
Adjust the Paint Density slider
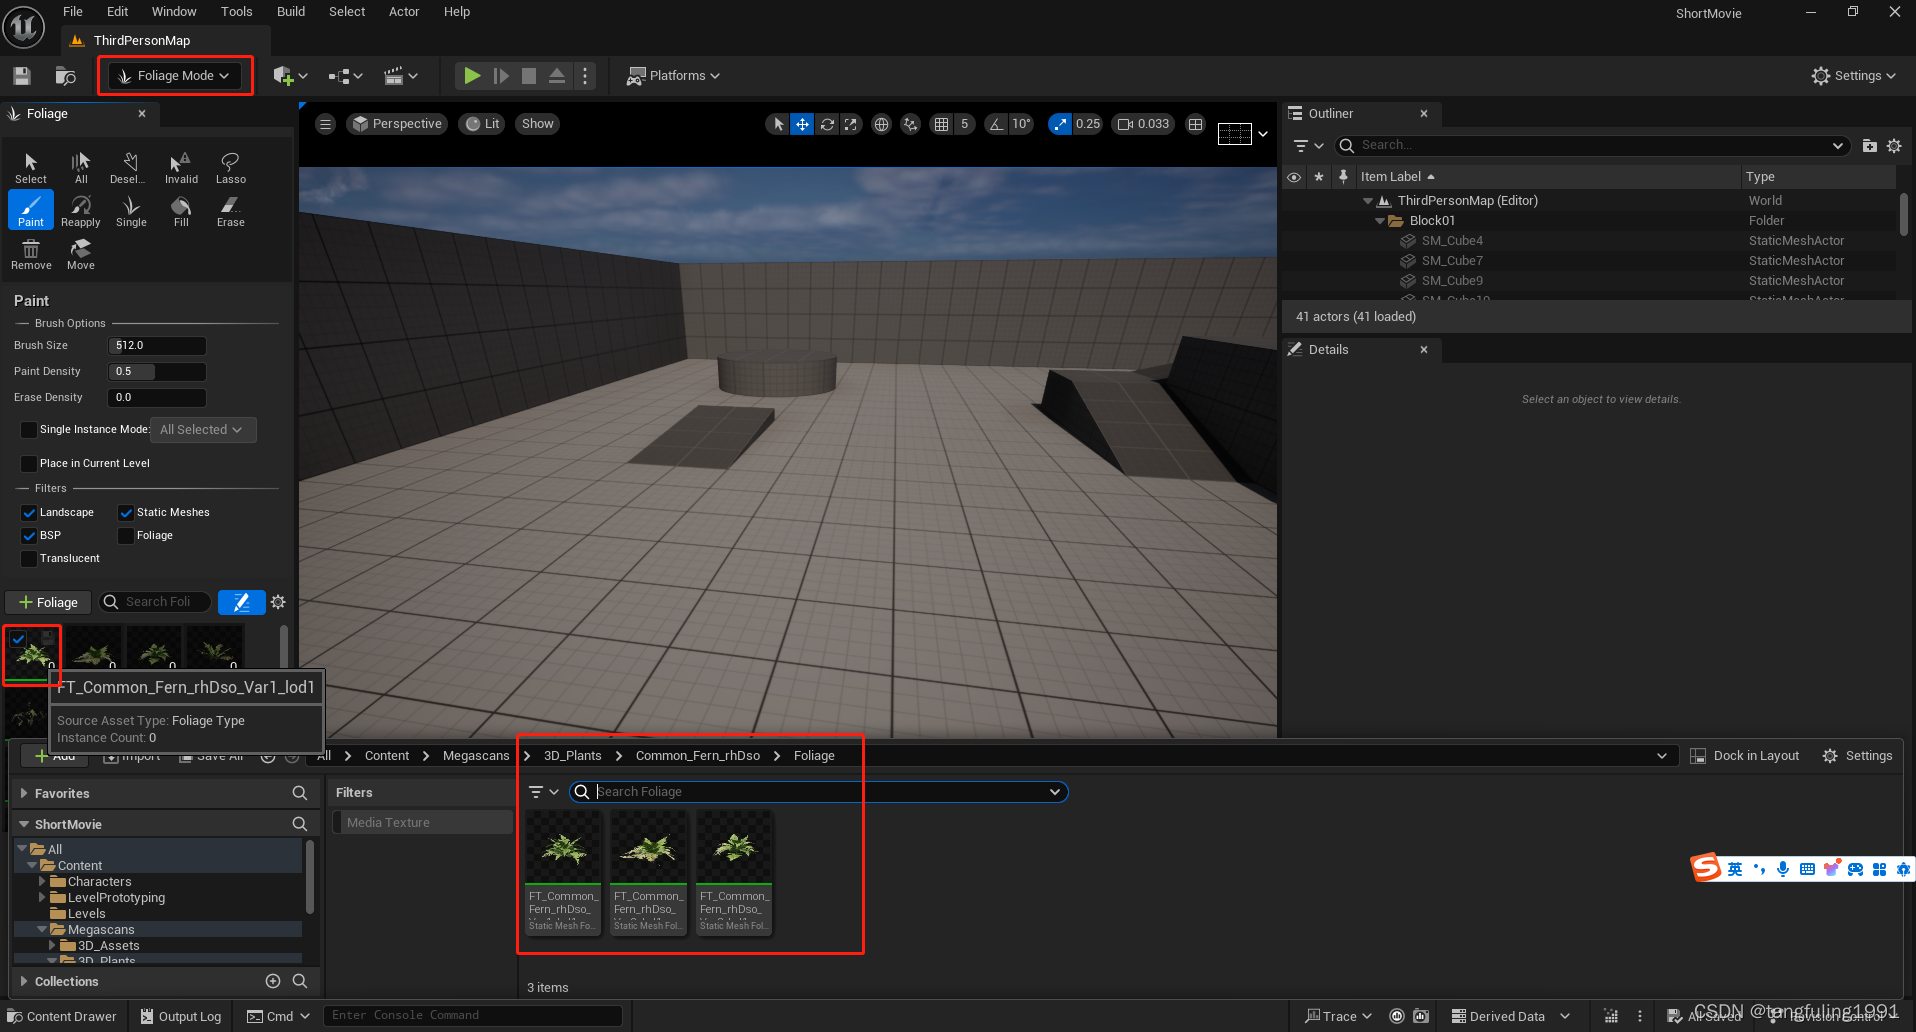coord(157,372)
